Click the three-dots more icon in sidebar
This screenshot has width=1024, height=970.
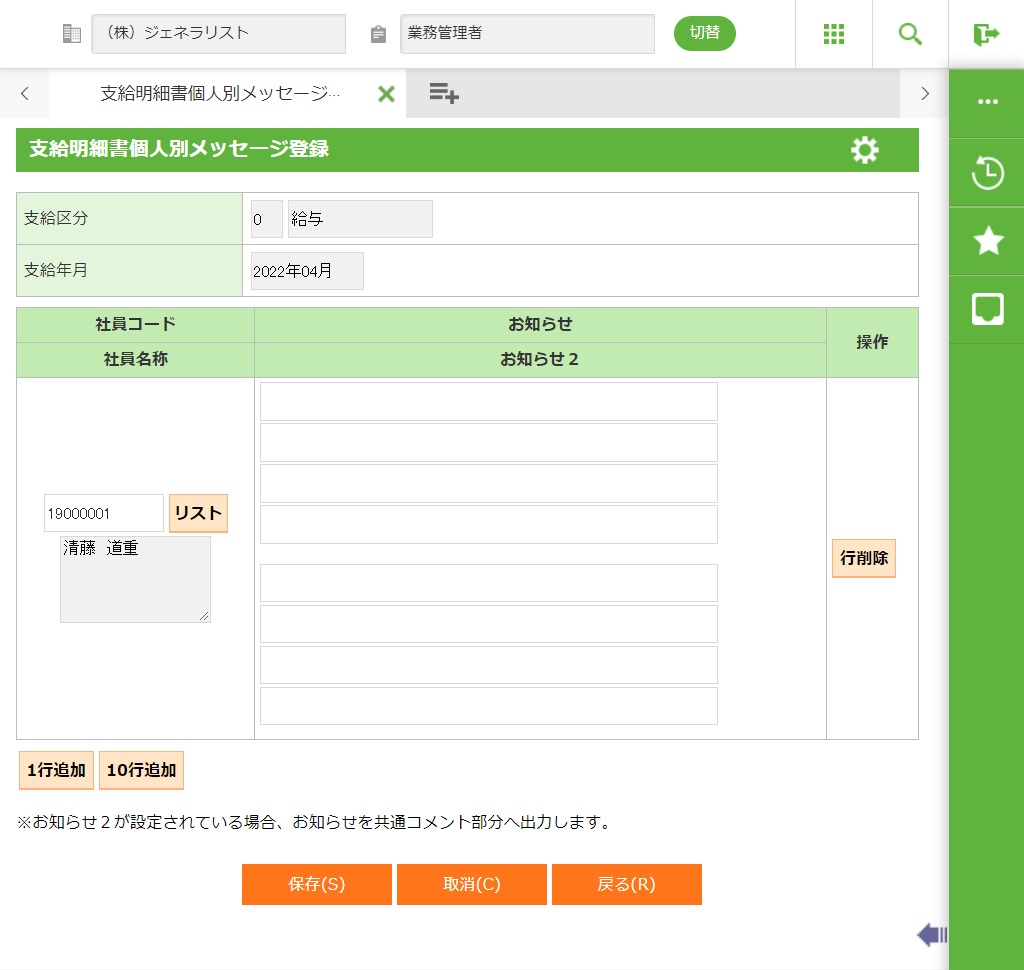pos(988,102)
